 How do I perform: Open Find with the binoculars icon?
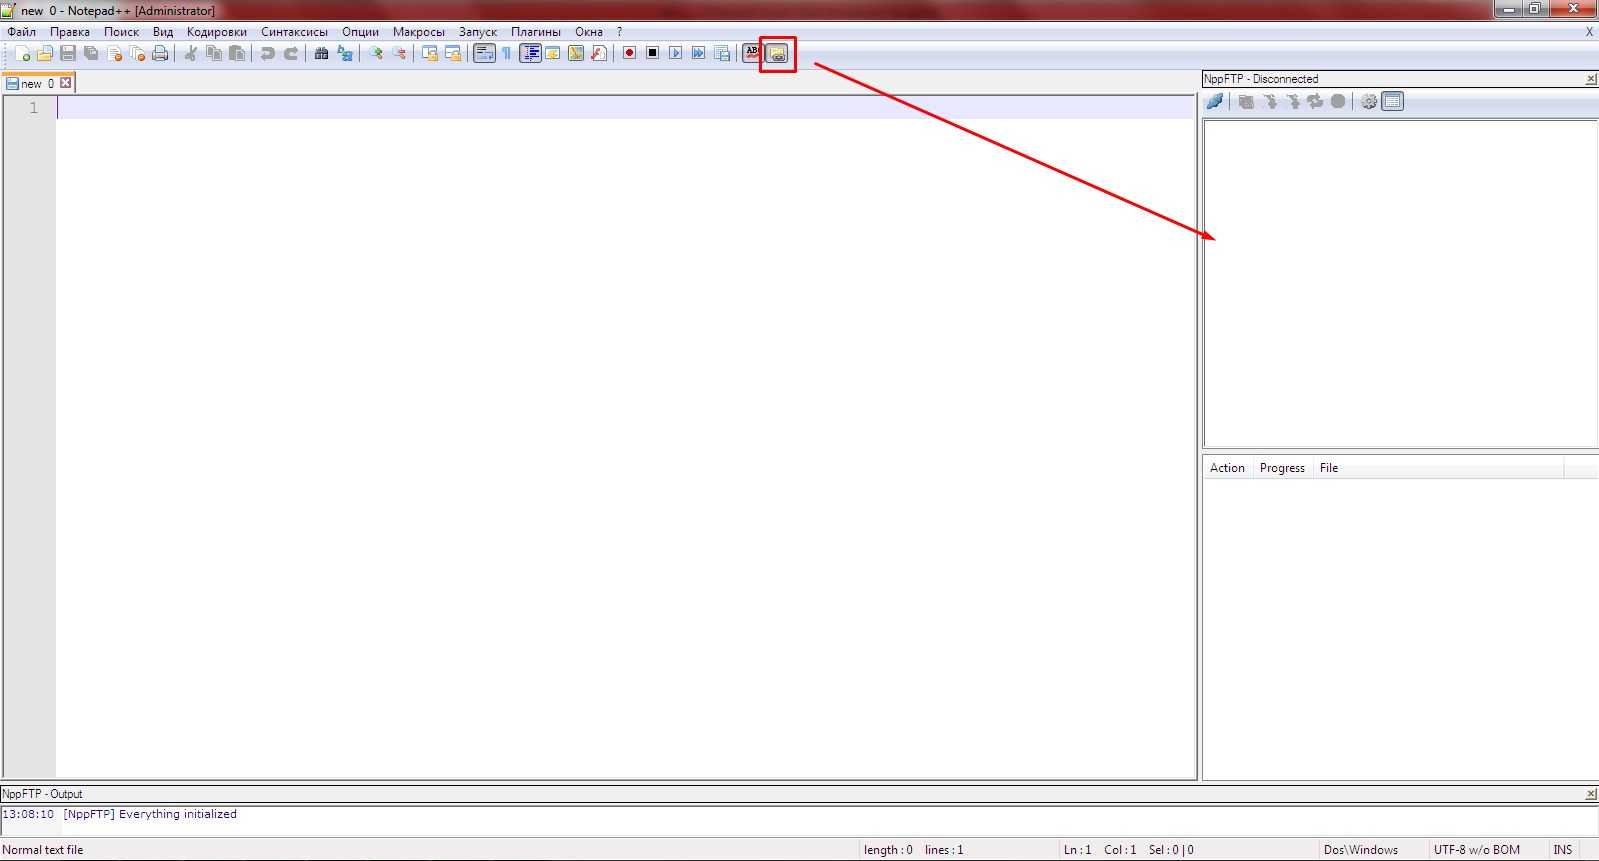[321, 53]
